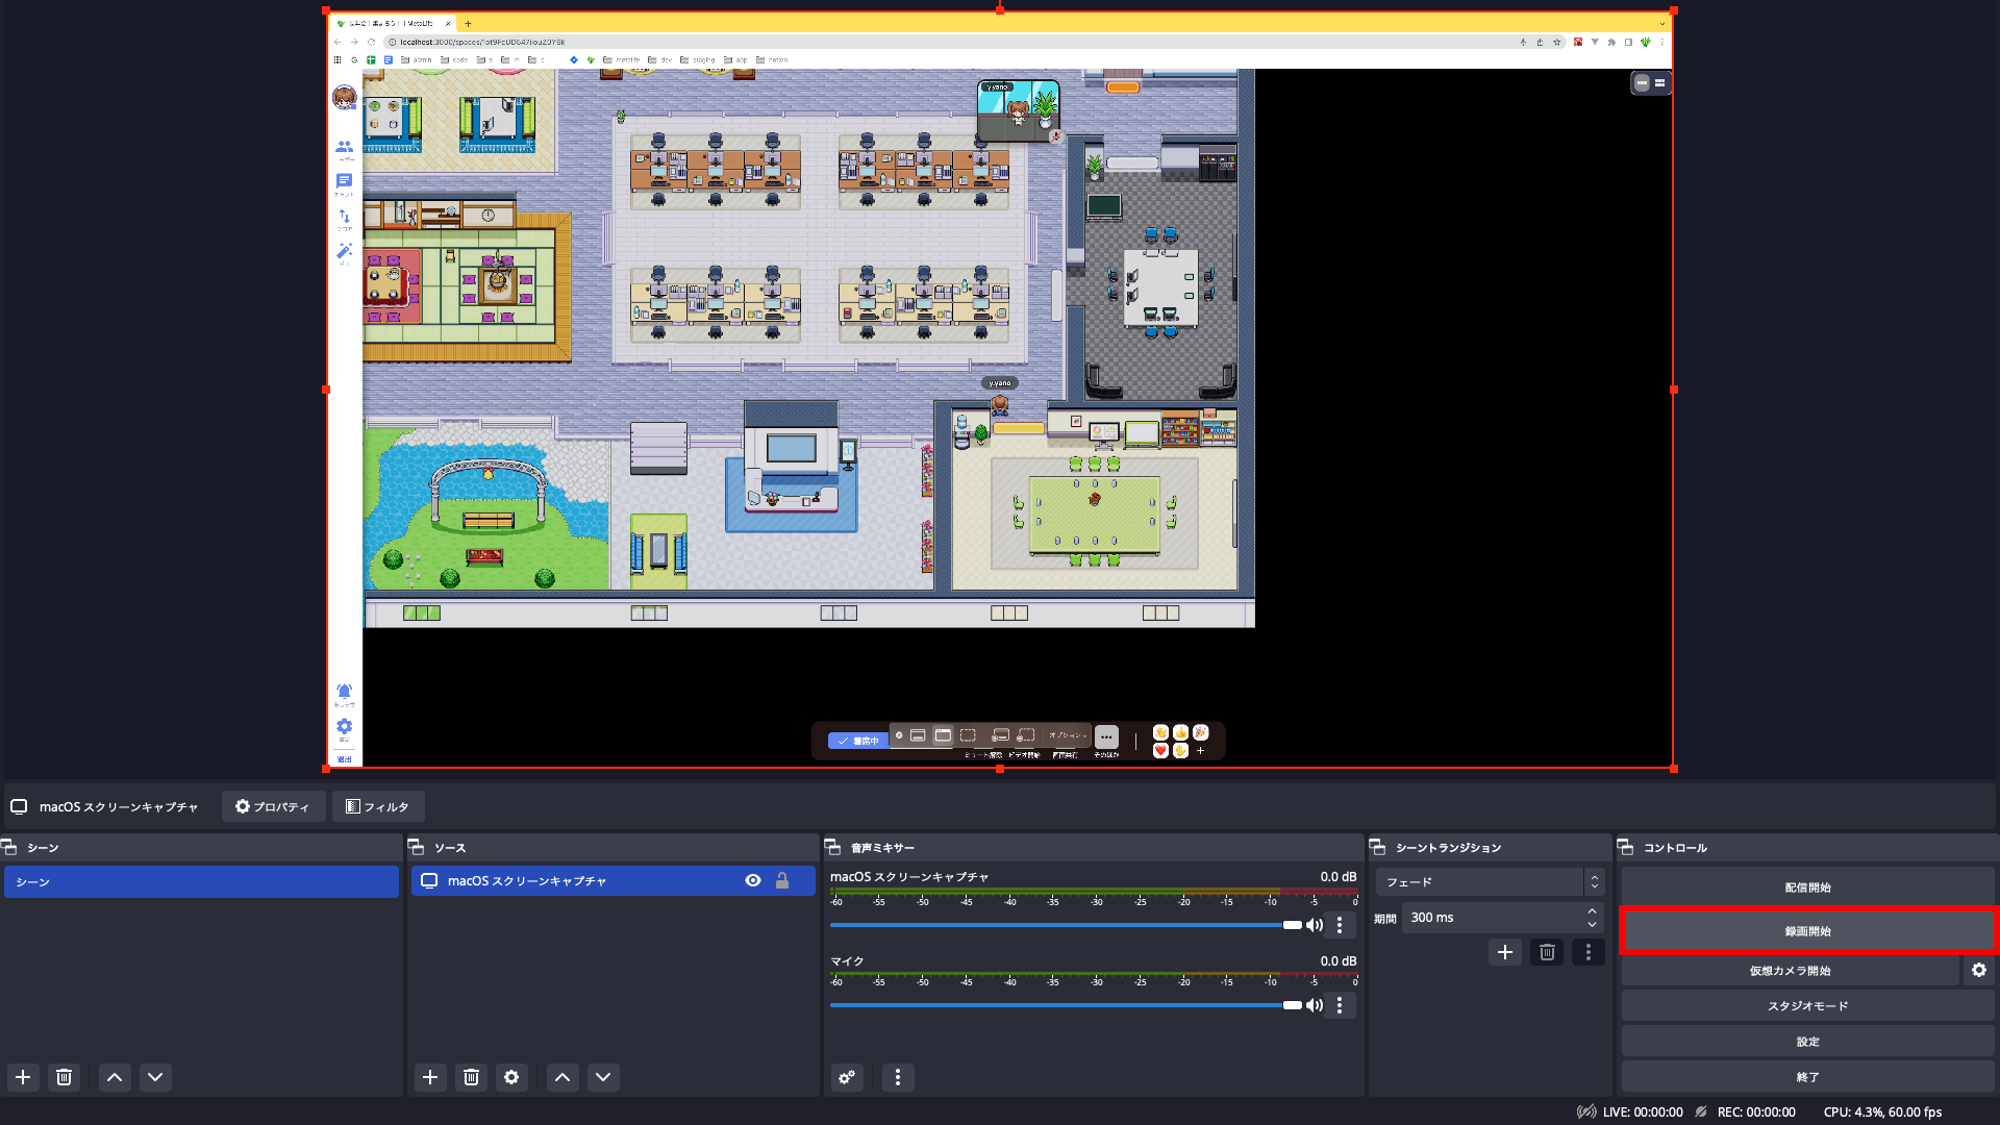Add a new source with plus icon
The height and width of the screenshot is (1125, 2000).
pos(430,1077)
